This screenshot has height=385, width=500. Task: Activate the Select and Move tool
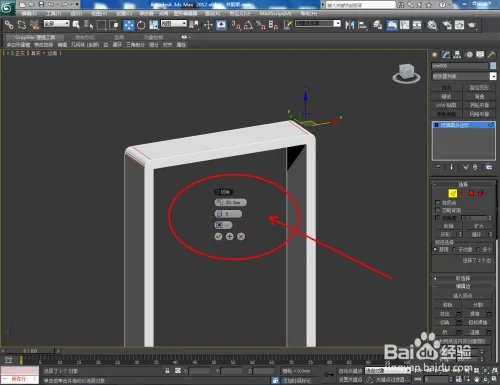[129, 25]
